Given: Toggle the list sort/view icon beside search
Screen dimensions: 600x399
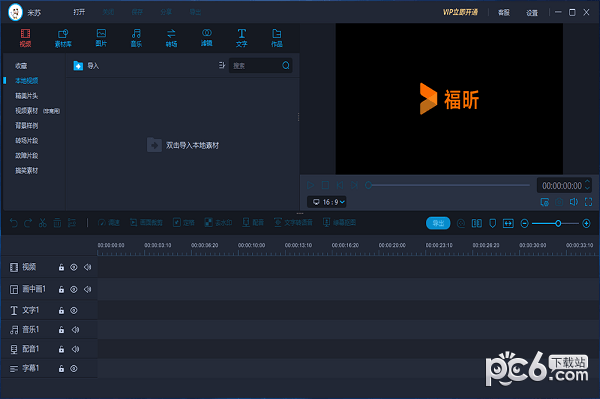Looking at the screenshot, I should 222,65.
